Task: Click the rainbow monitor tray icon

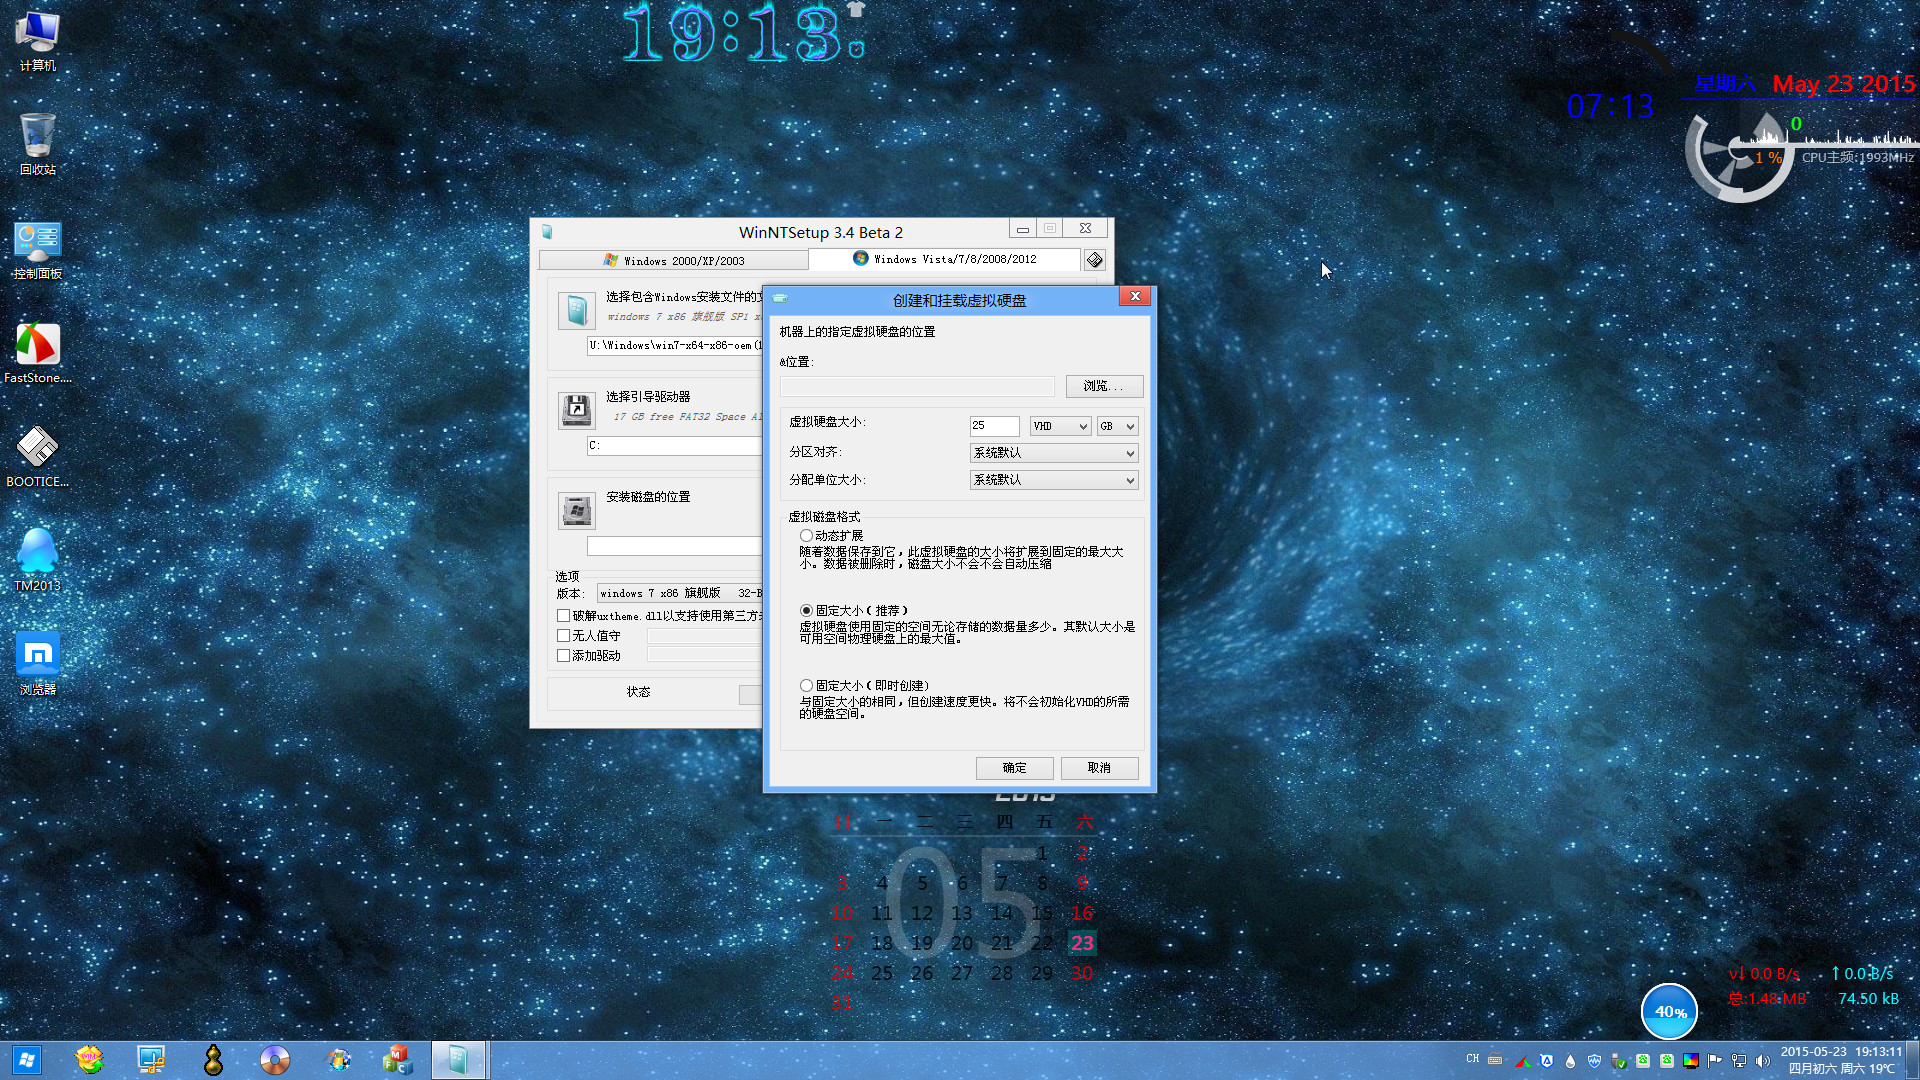Action: 1691,1061
